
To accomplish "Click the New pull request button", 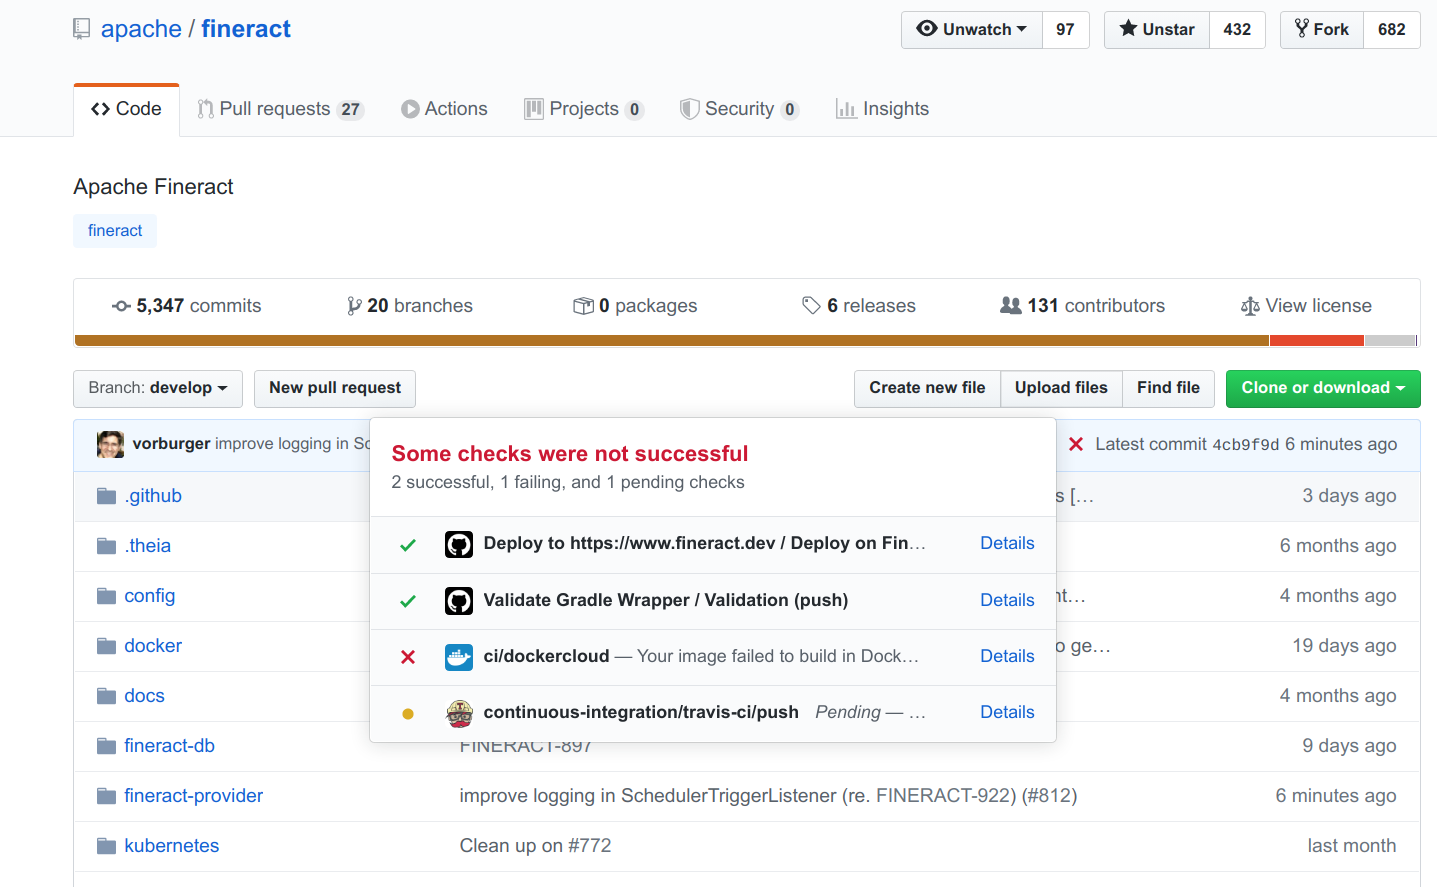I will [335, 389].
